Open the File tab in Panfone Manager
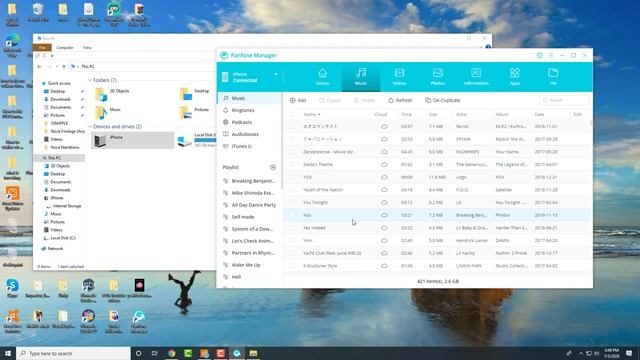Viewport: 640px width, 360px height. 553,77
